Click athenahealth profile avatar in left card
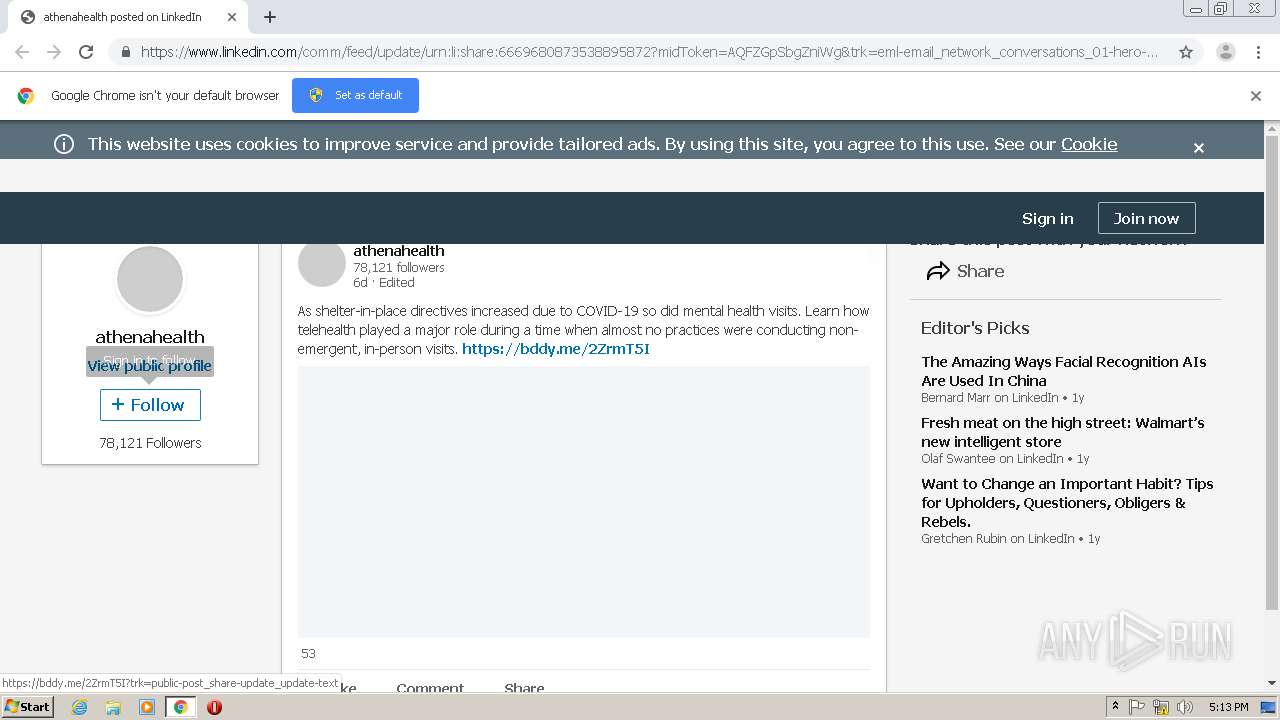 pyautogui.click(x=150, y=279)
